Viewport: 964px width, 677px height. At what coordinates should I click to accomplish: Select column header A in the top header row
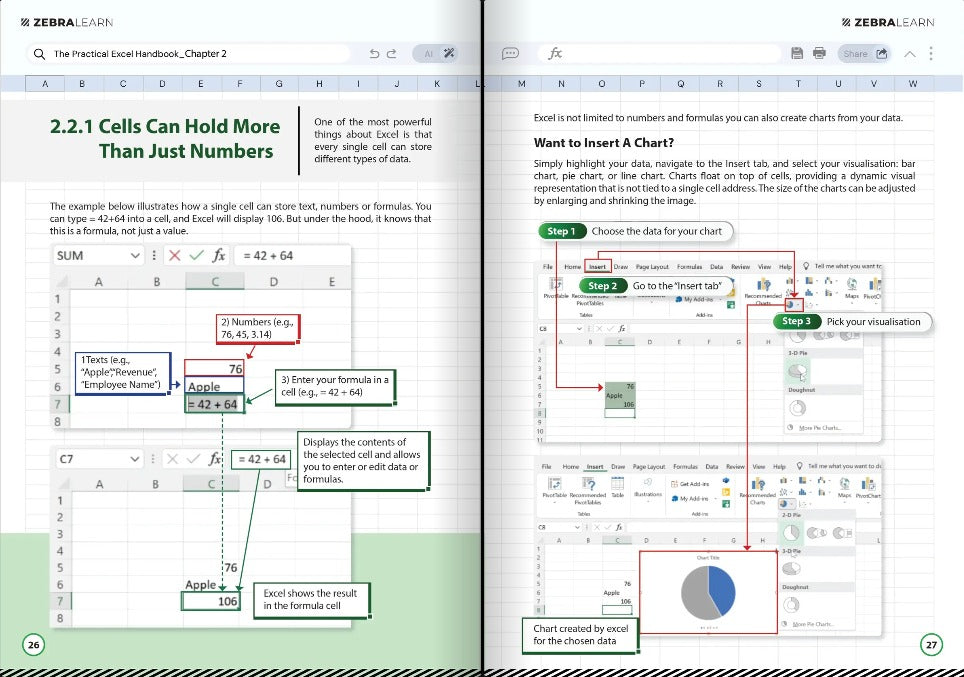point(45,84)
